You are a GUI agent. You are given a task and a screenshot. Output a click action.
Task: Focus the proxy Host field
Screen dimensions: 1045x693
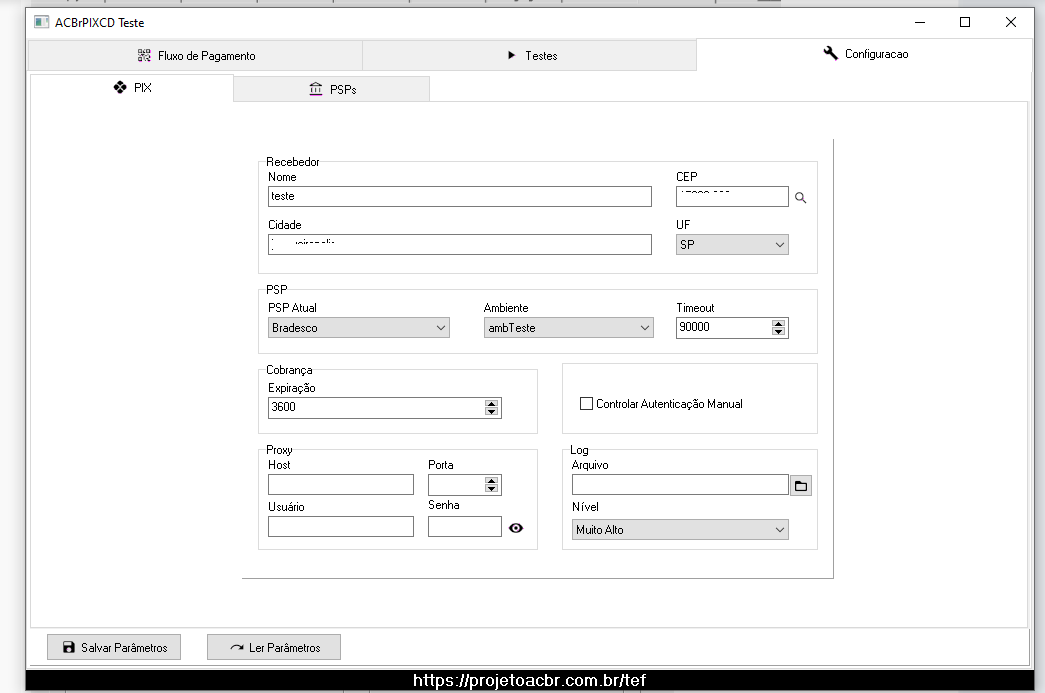[341, 484]
